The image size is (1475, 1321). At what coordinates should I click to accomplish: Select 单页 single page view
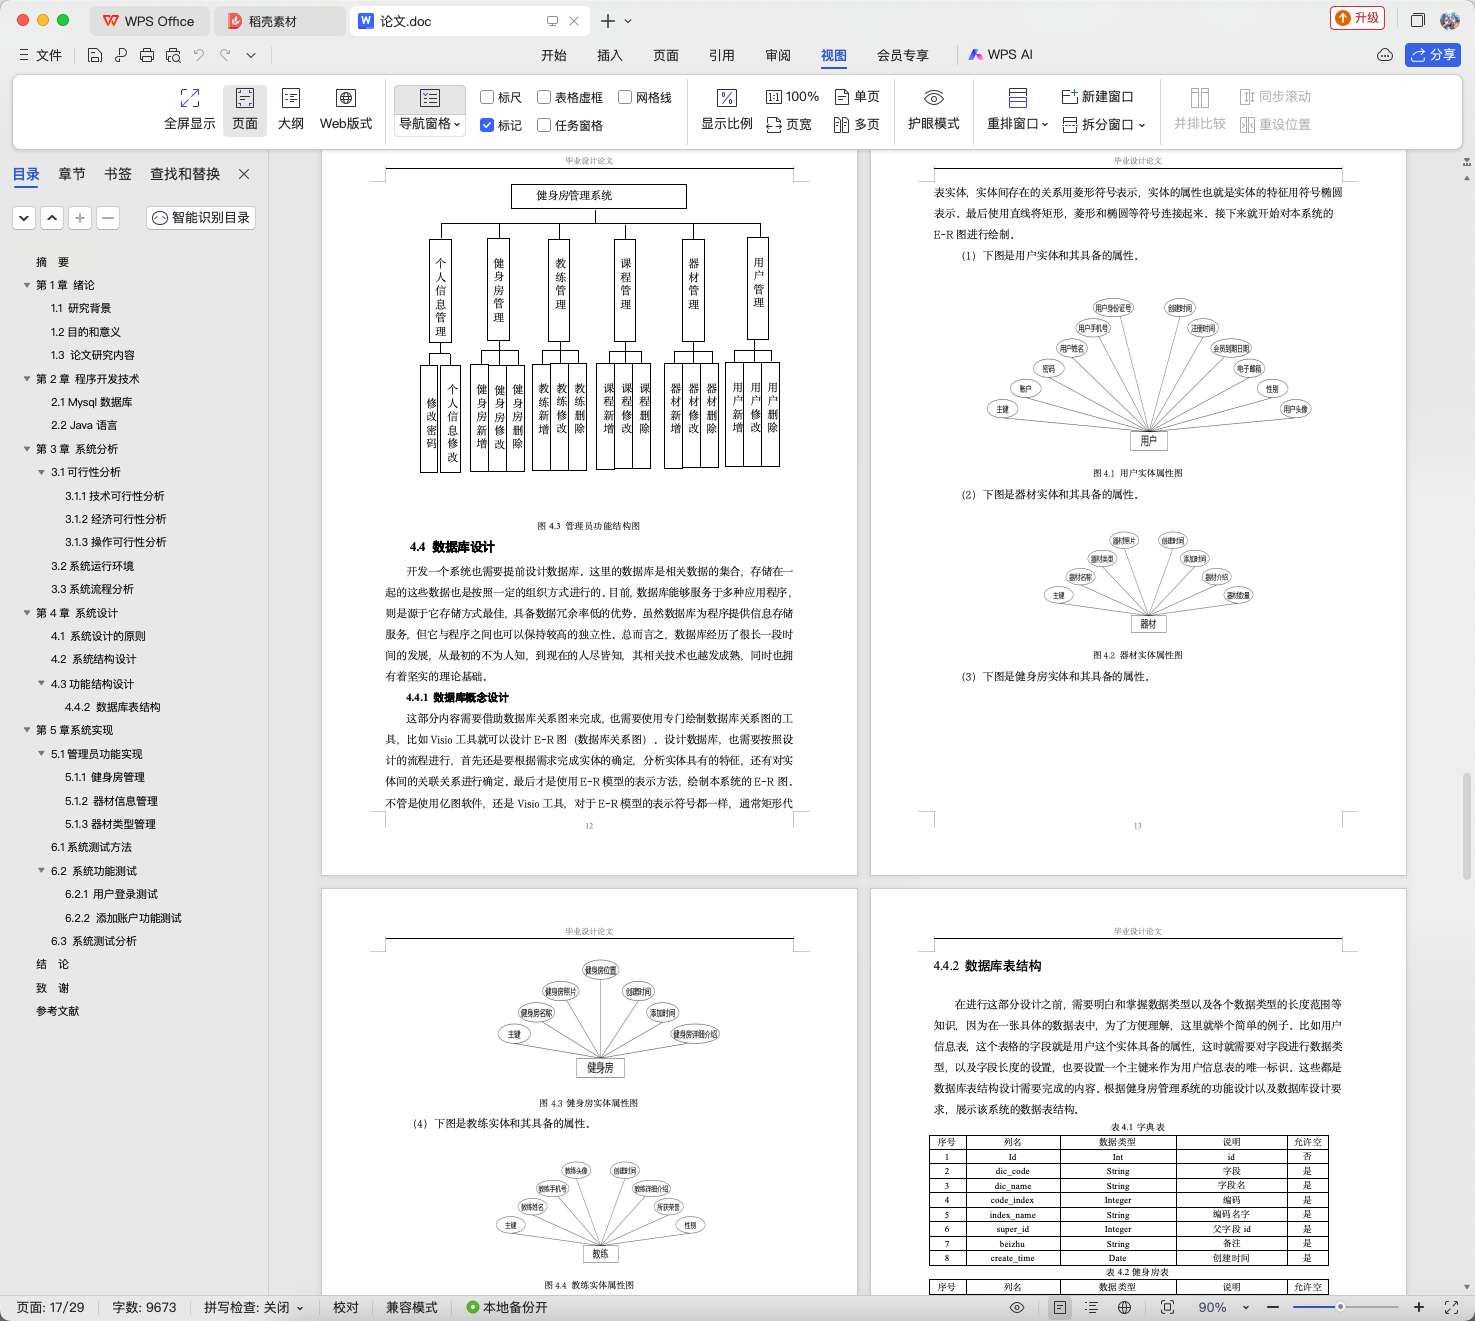[857, 97]
